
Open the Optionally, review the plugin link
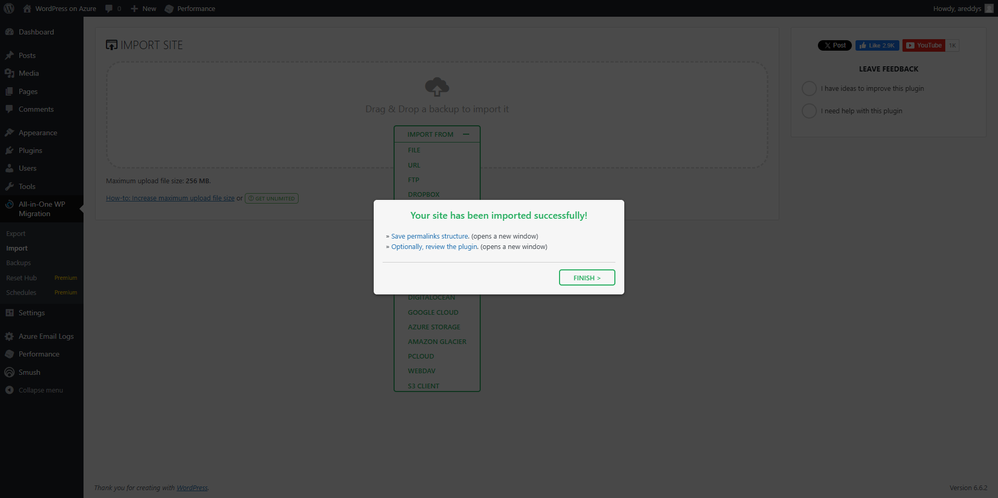tap(434, 246)
